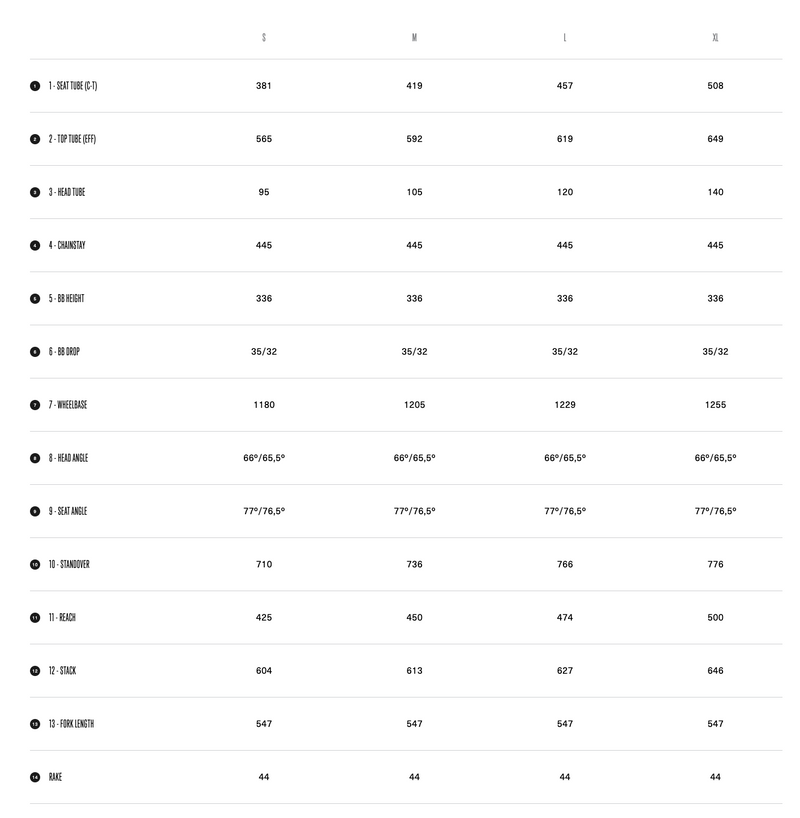Click the number 3 badge beside Head Tube

pos(35,192)
